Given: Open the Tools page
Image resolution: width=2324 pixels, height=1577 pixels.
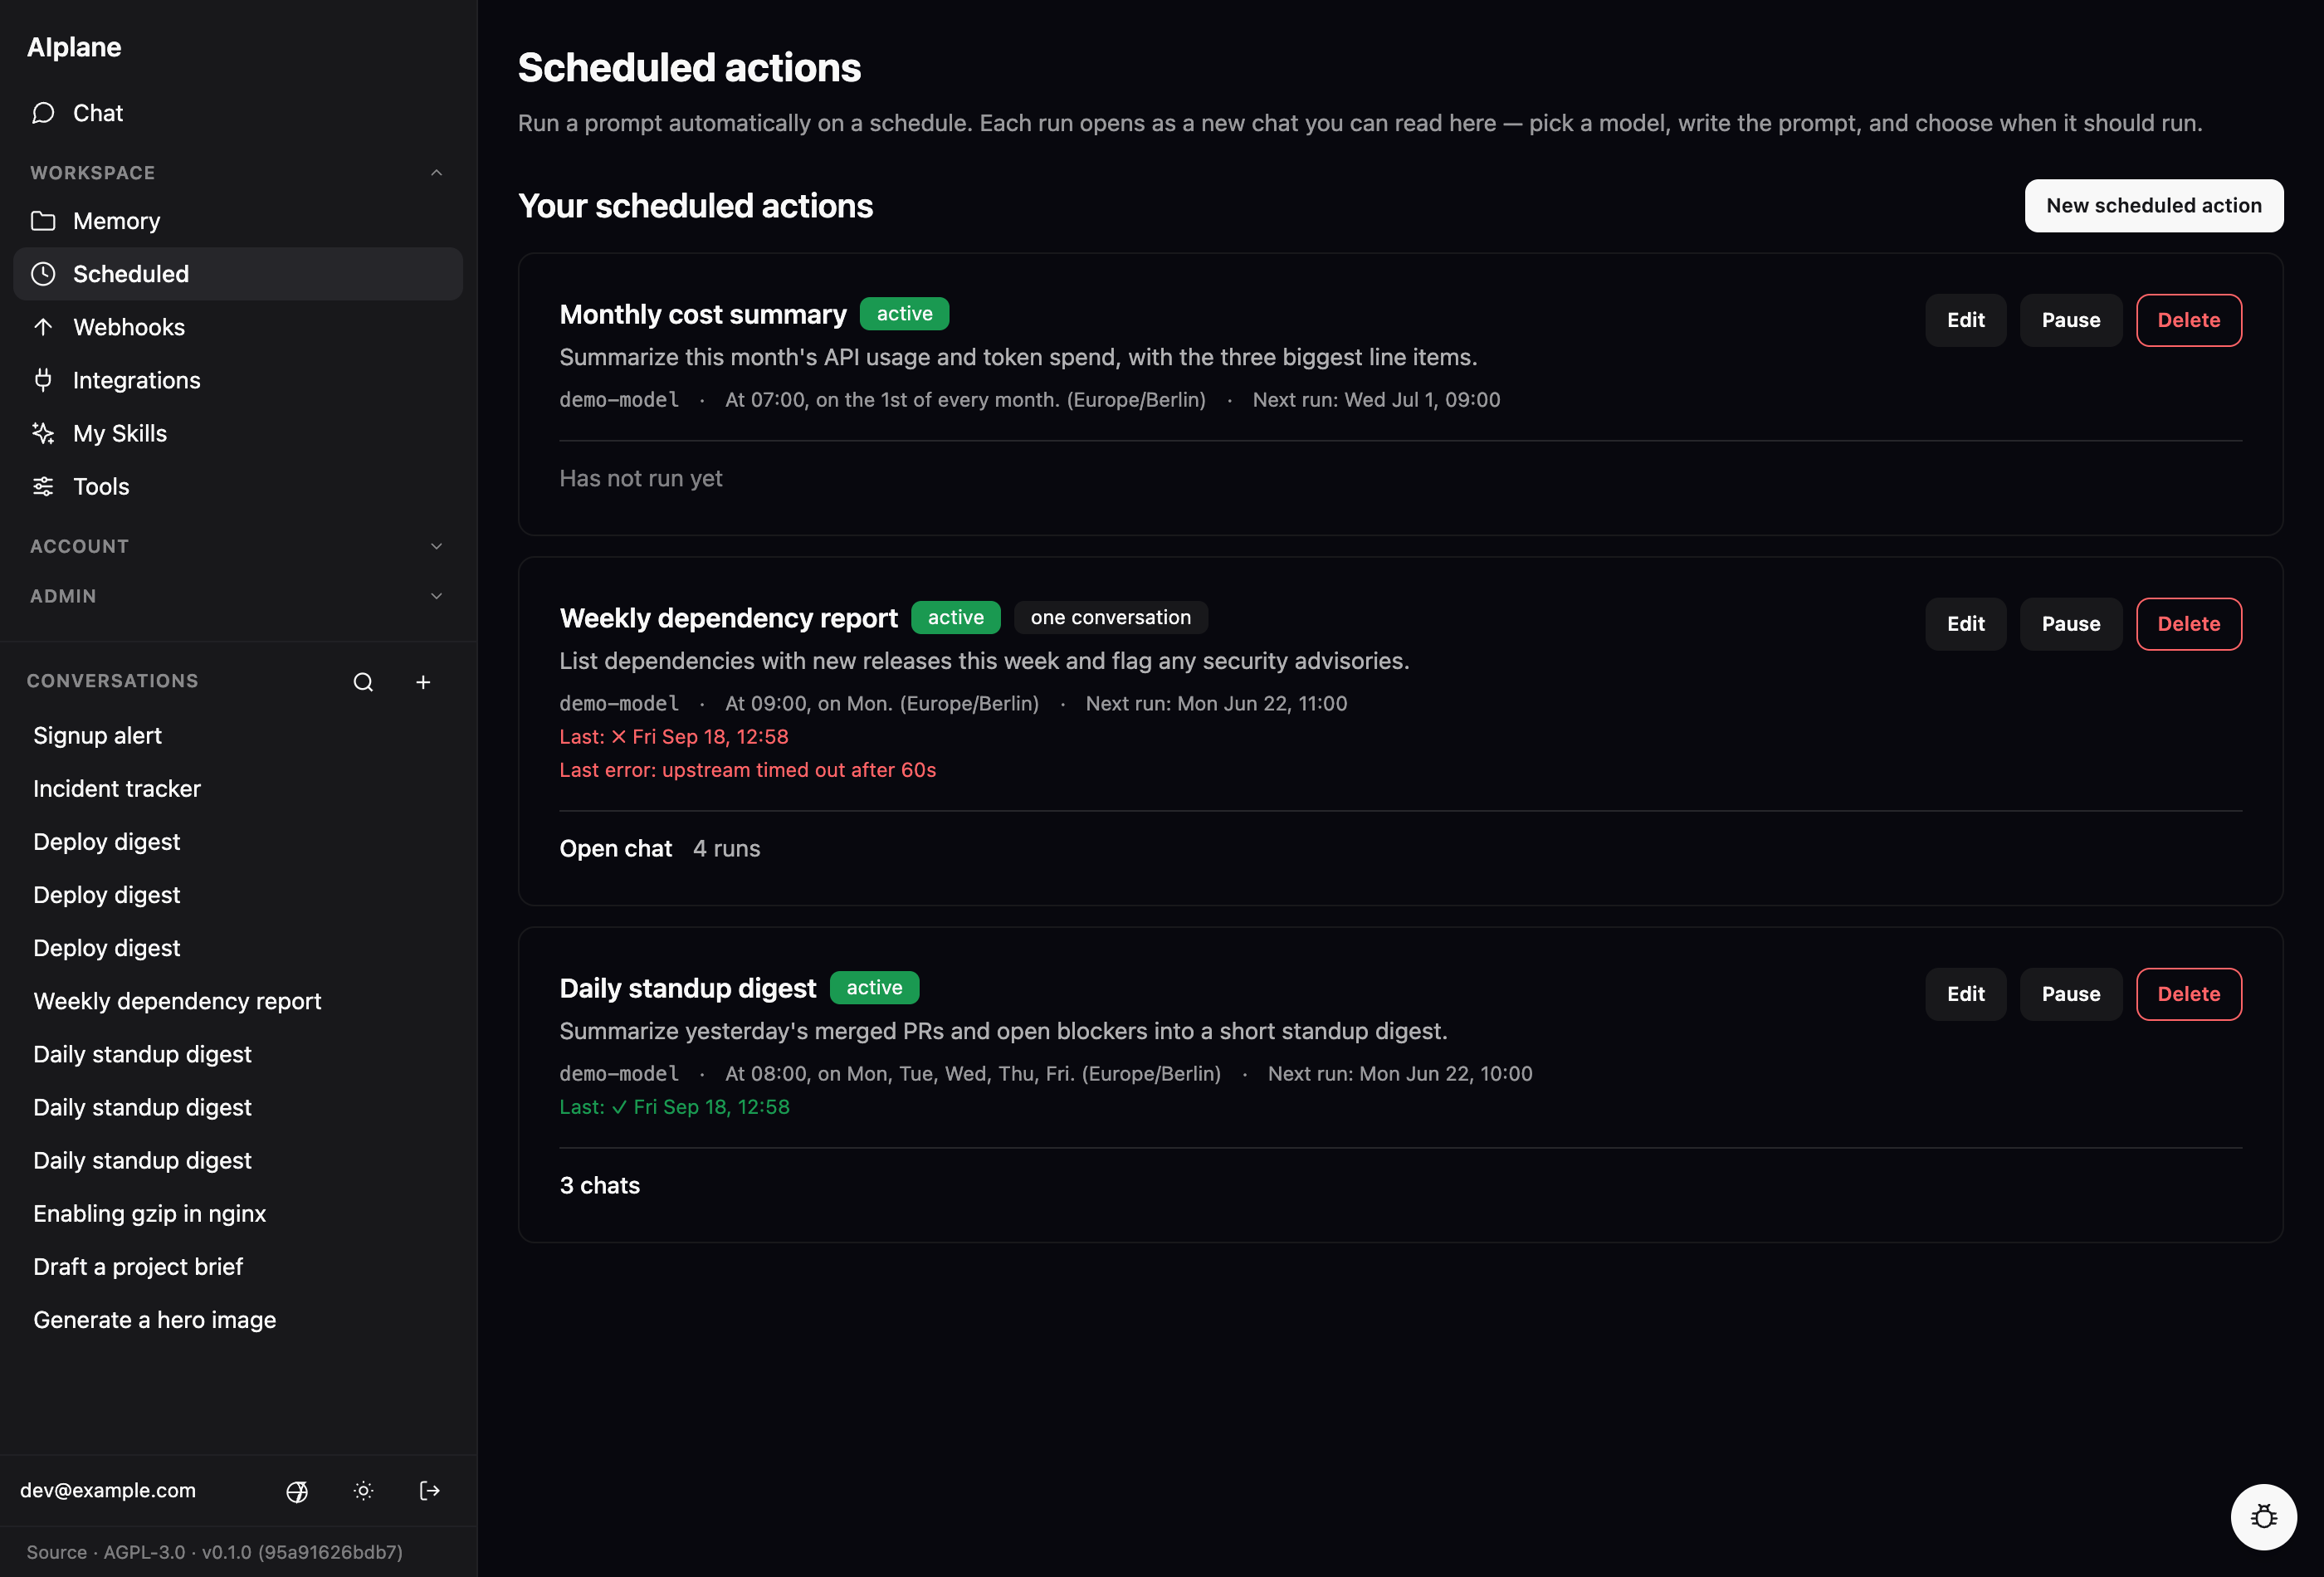Looking at the screenshot, I should coord(238,486).
